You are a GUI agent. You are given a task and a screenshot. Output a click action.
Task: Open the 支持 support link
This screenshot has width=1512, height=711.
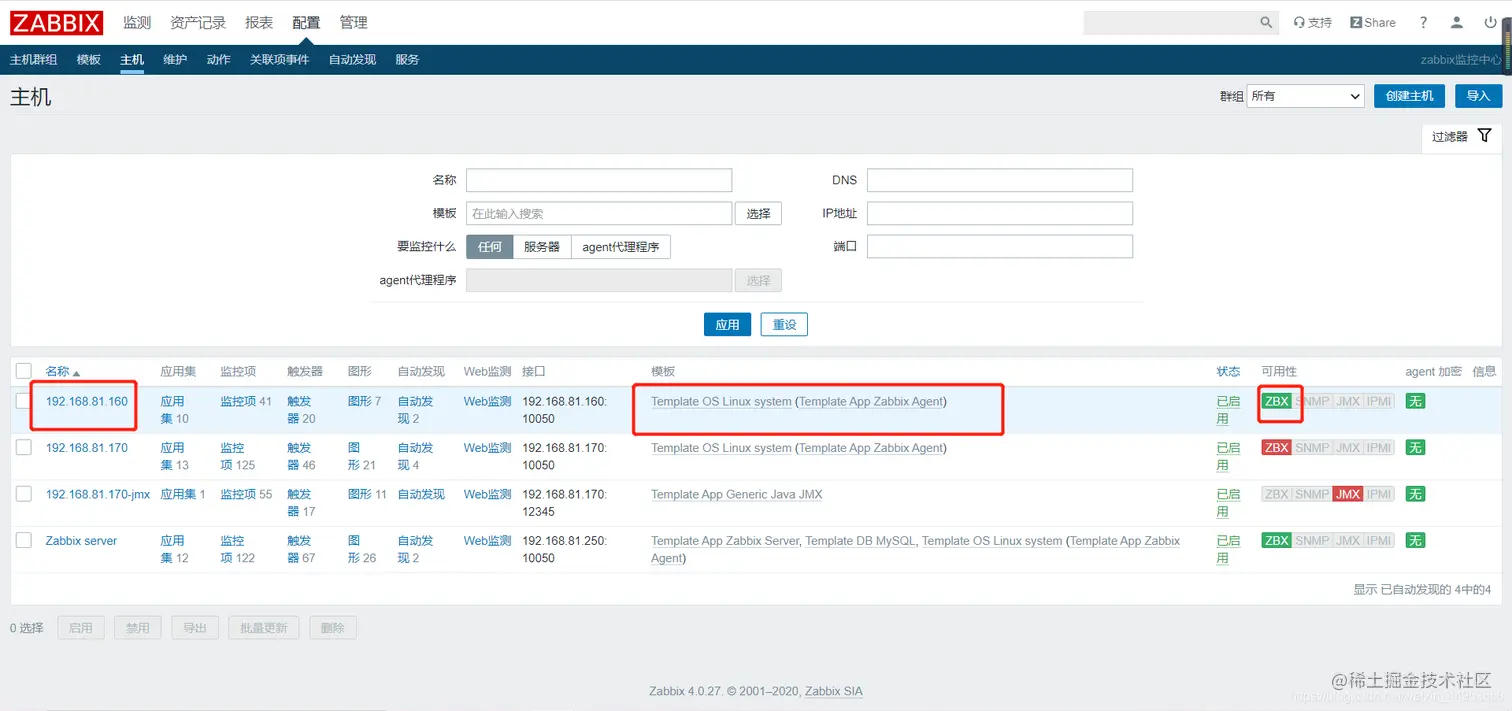[1312, 22]
